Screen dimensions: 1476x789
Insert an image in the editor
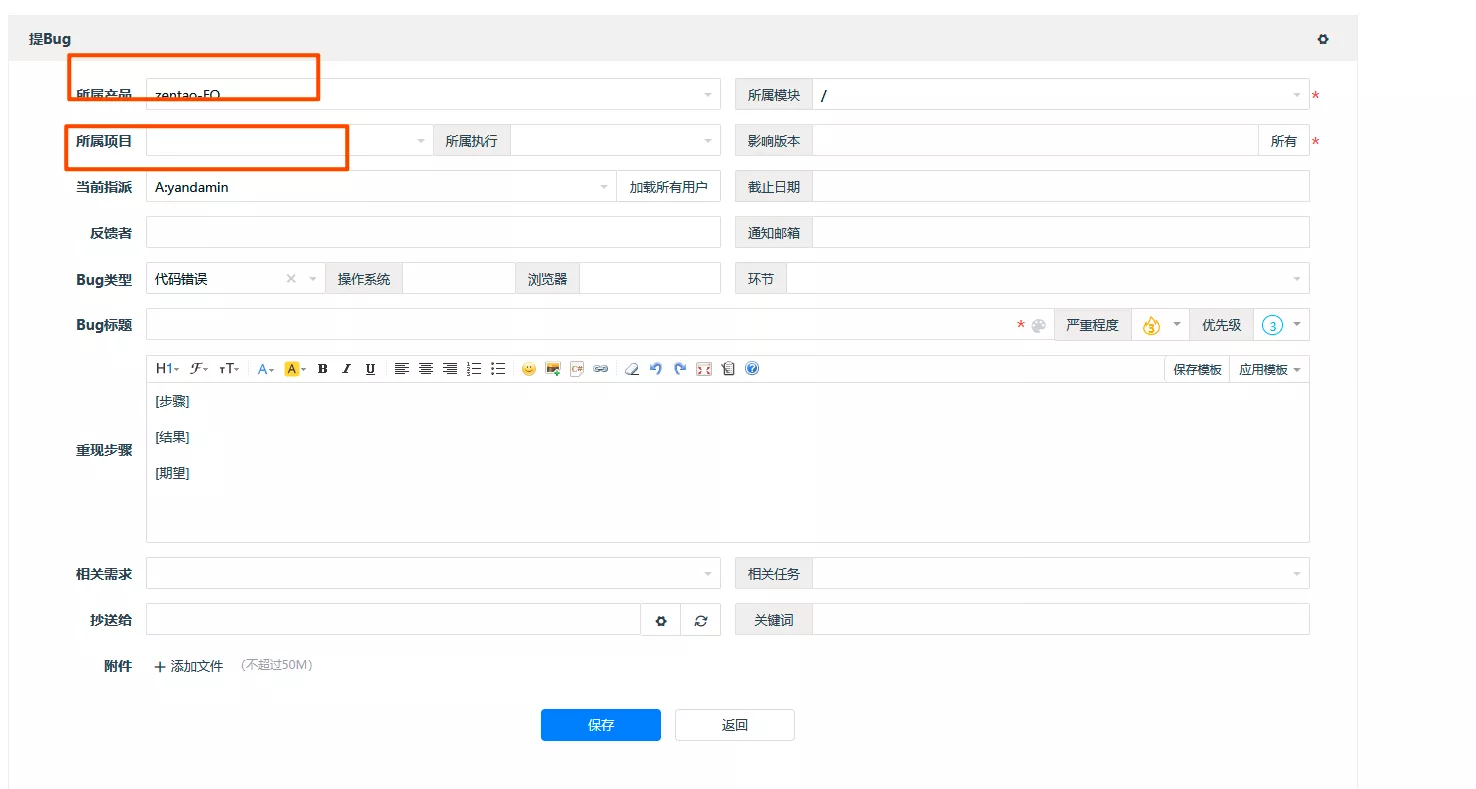pos(553,369)
